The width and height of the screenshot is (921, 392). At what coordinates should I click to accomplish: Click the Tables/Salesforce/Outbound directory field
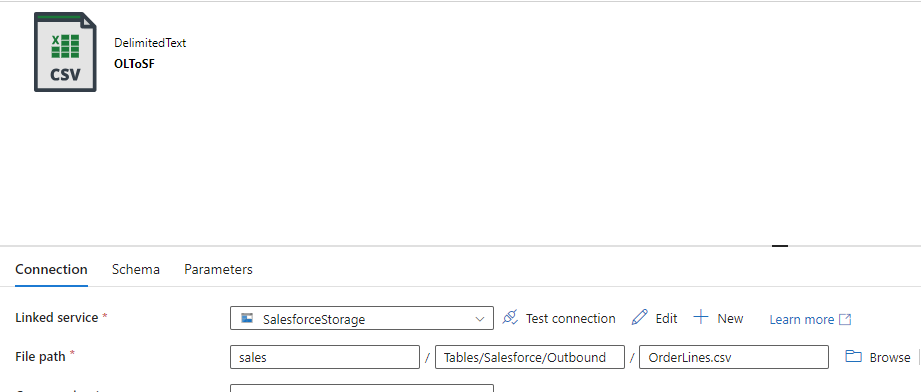530,357
